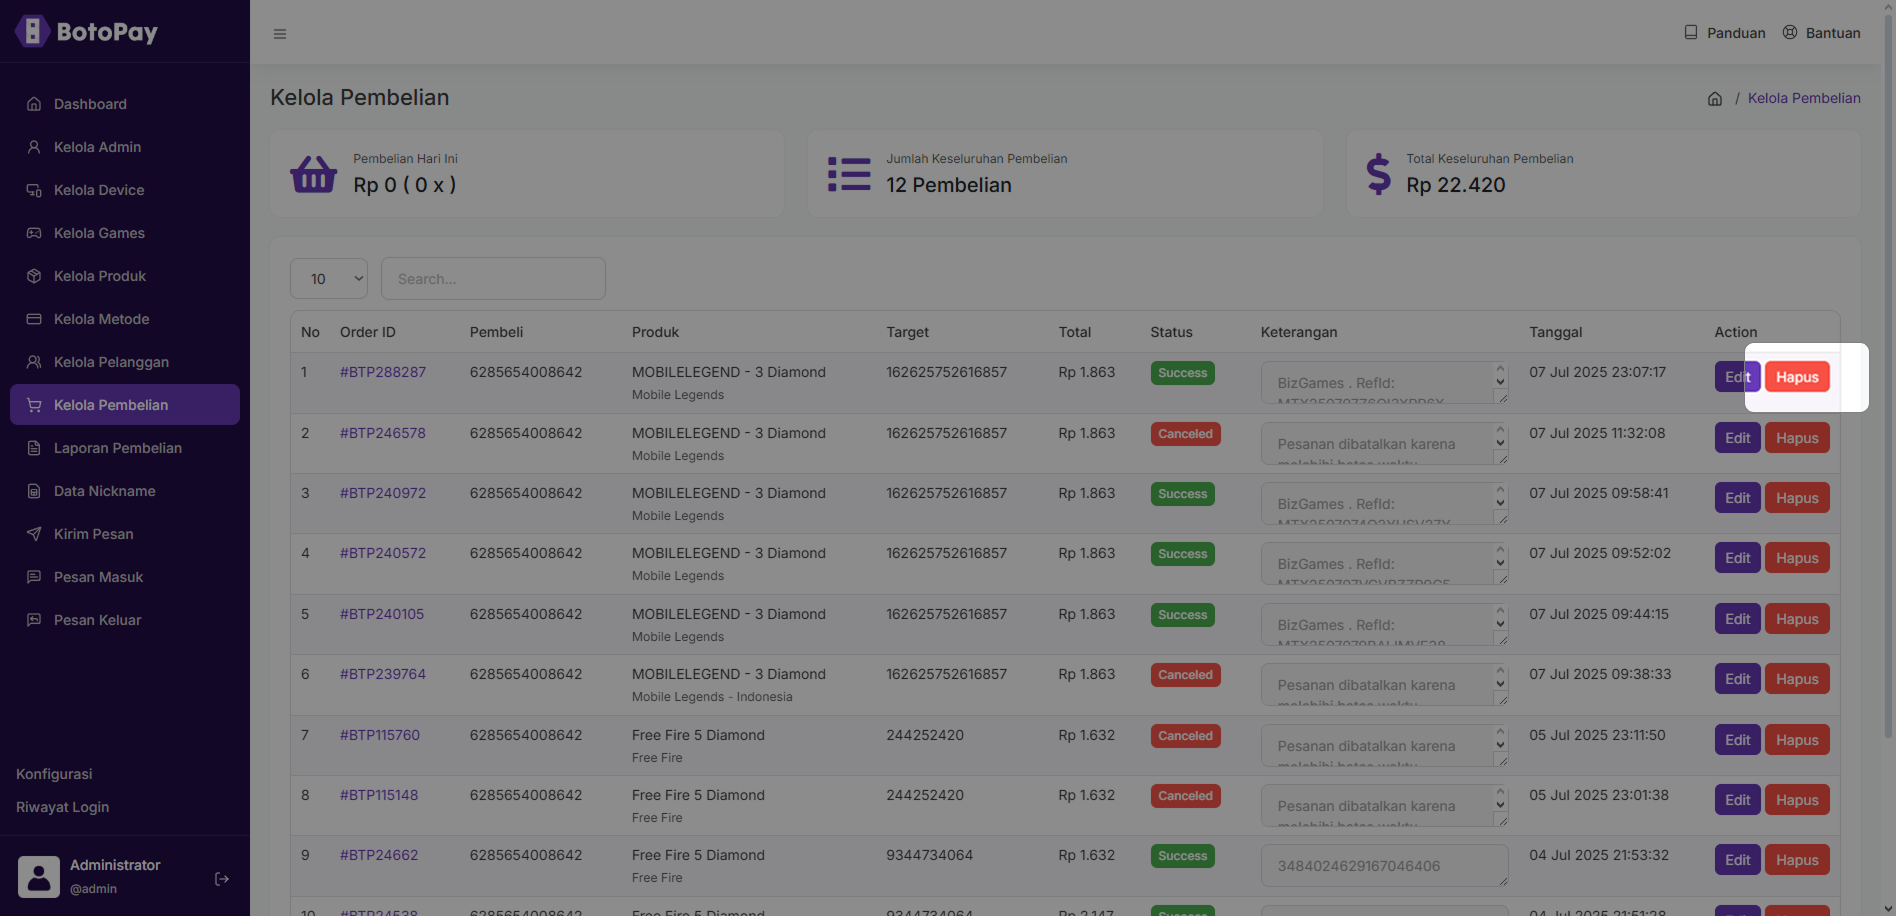Open Bantuan help link
This screenshot has width=1896, height=916.
pos(1822,33)
